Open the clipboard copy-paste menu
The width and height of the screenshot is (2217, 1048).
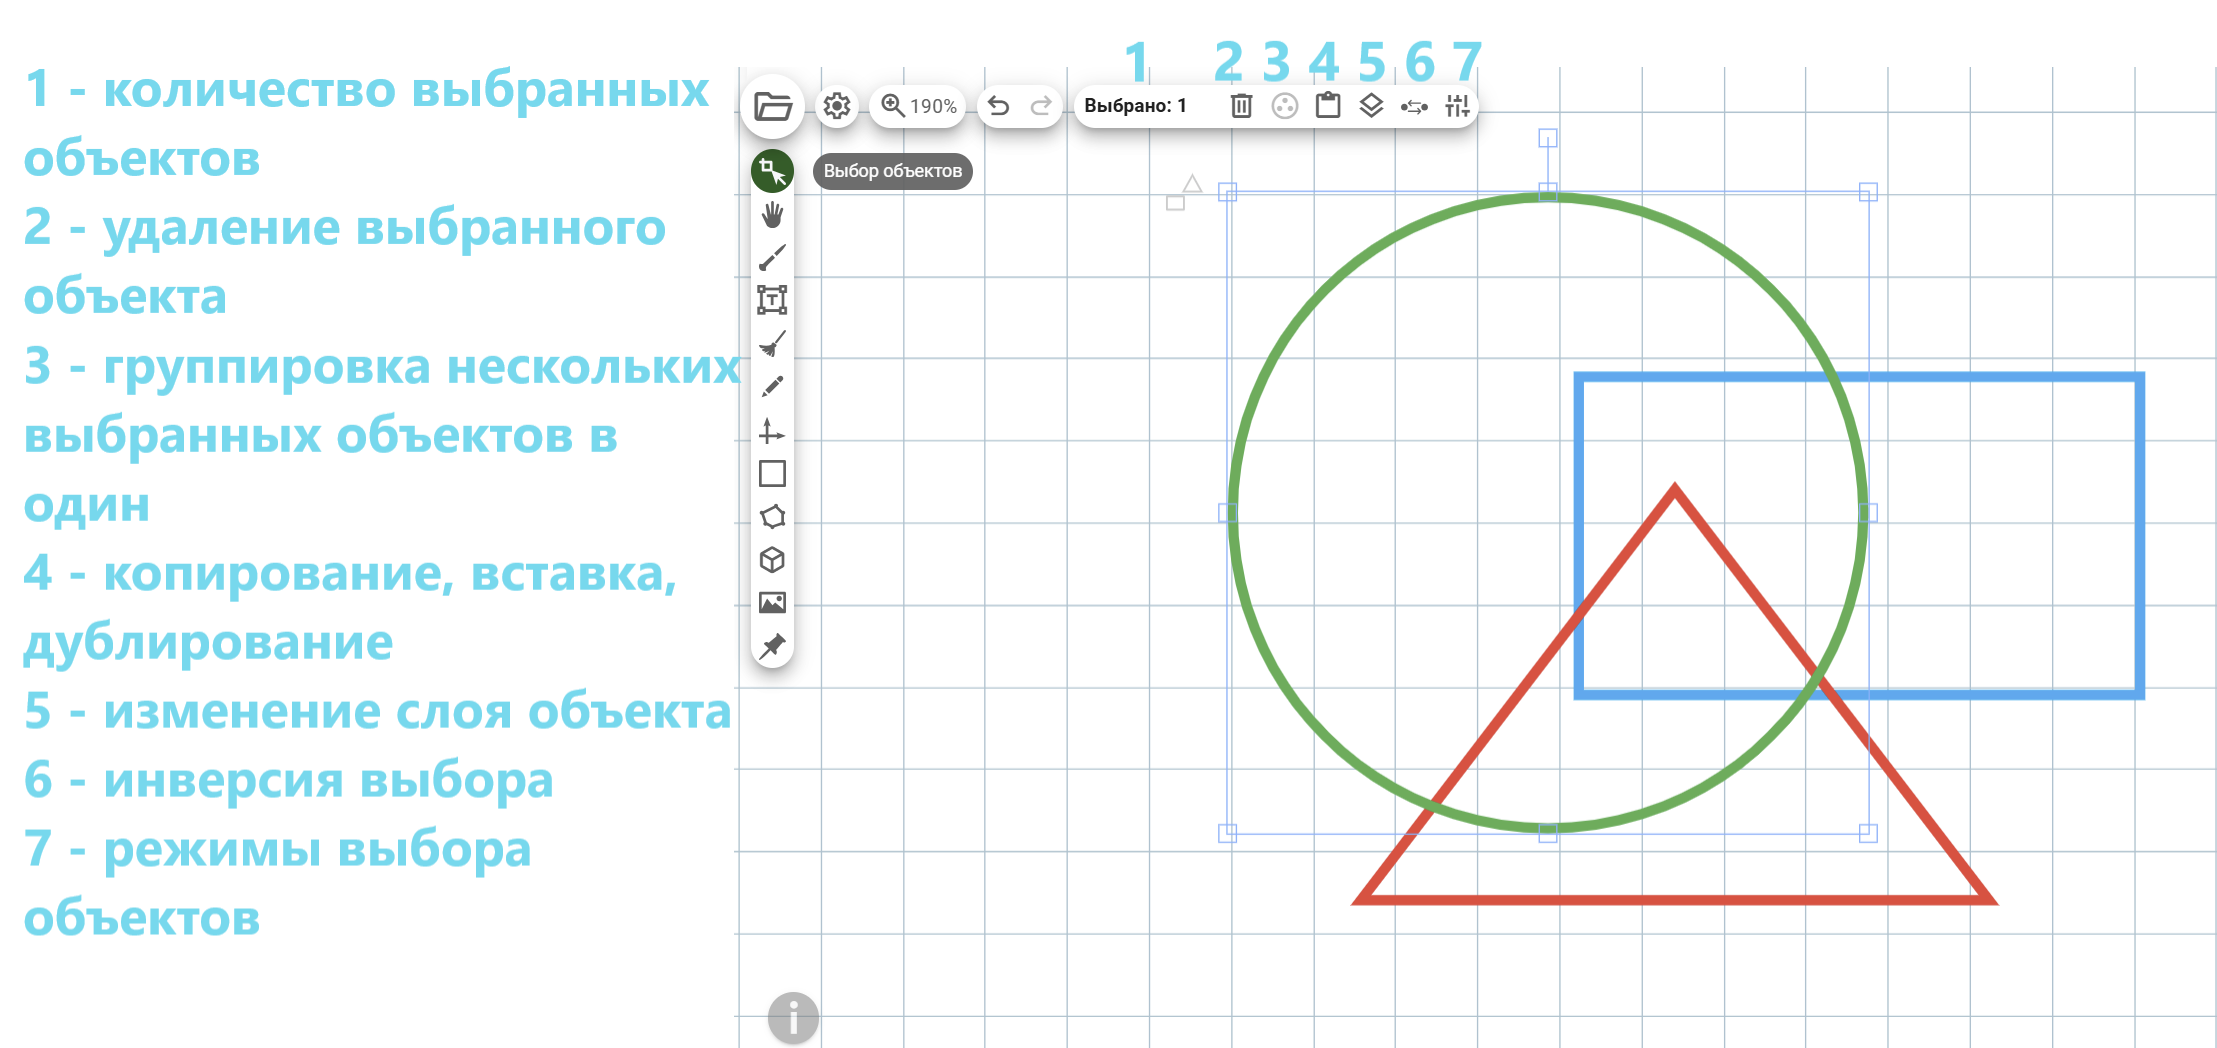tap(1328, 106)
